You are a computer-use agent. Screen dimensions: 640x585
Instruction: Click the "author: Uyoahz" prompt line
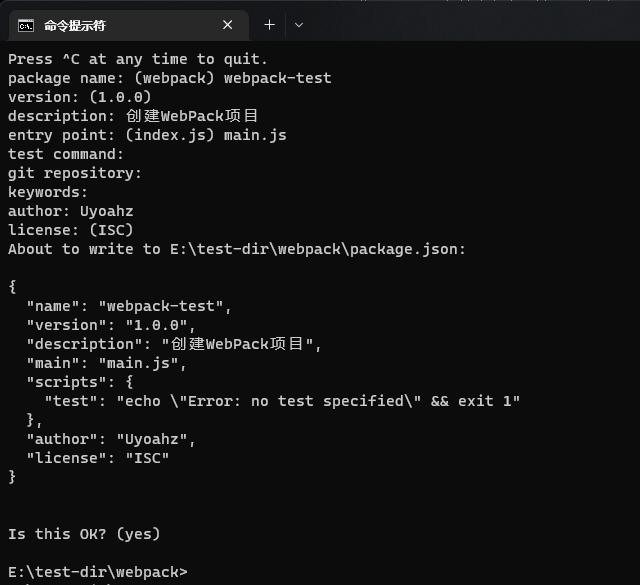pos(71,211)
